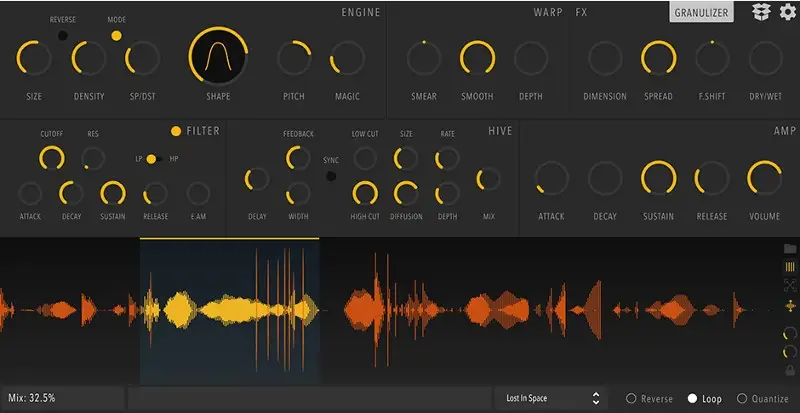Toggle the Hive Sync button
800x413 pixels.
point(331,176)
